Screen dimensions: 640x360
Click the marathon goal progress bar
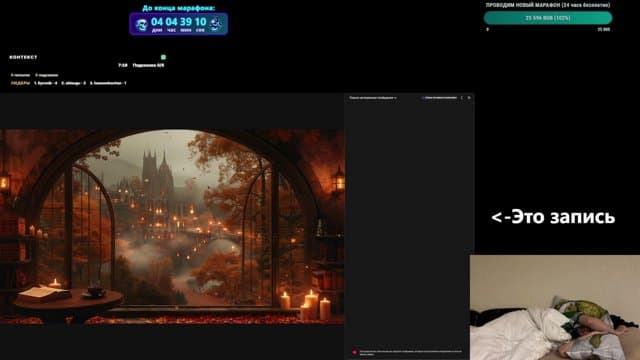pos(548,18)
